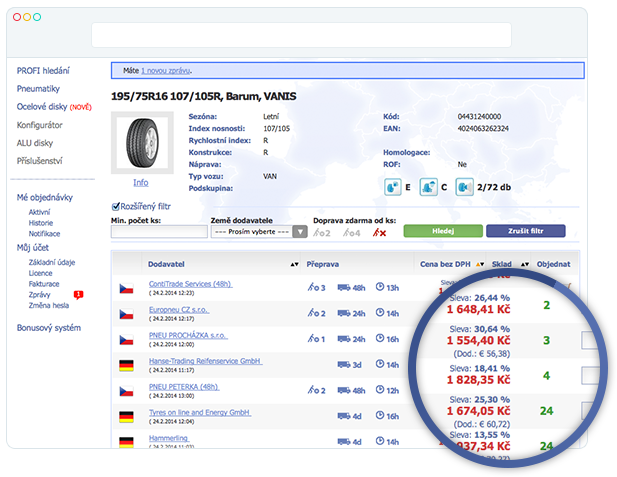Open PNEU PROCHÁZKA s.r.o. supplier link

point(188,335)
